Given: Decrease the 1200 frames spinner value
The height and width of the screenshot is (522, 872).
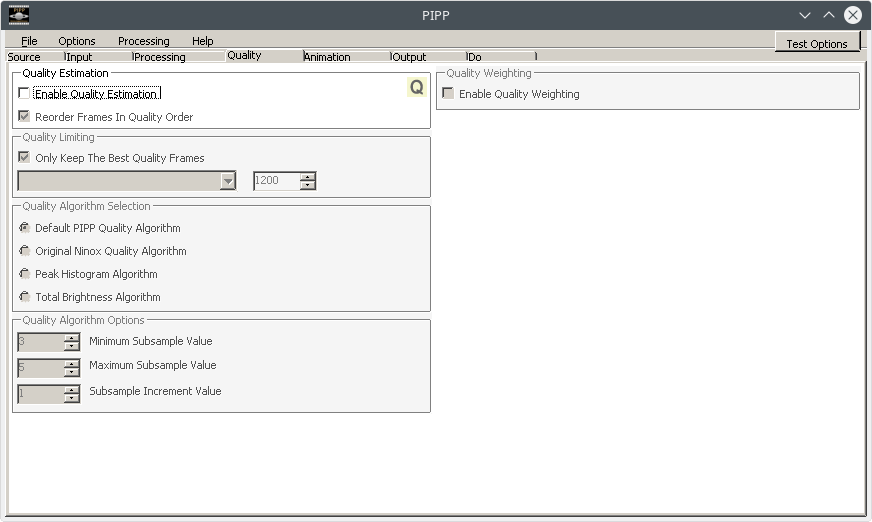Looking at the screenshot, I should 308,185.
